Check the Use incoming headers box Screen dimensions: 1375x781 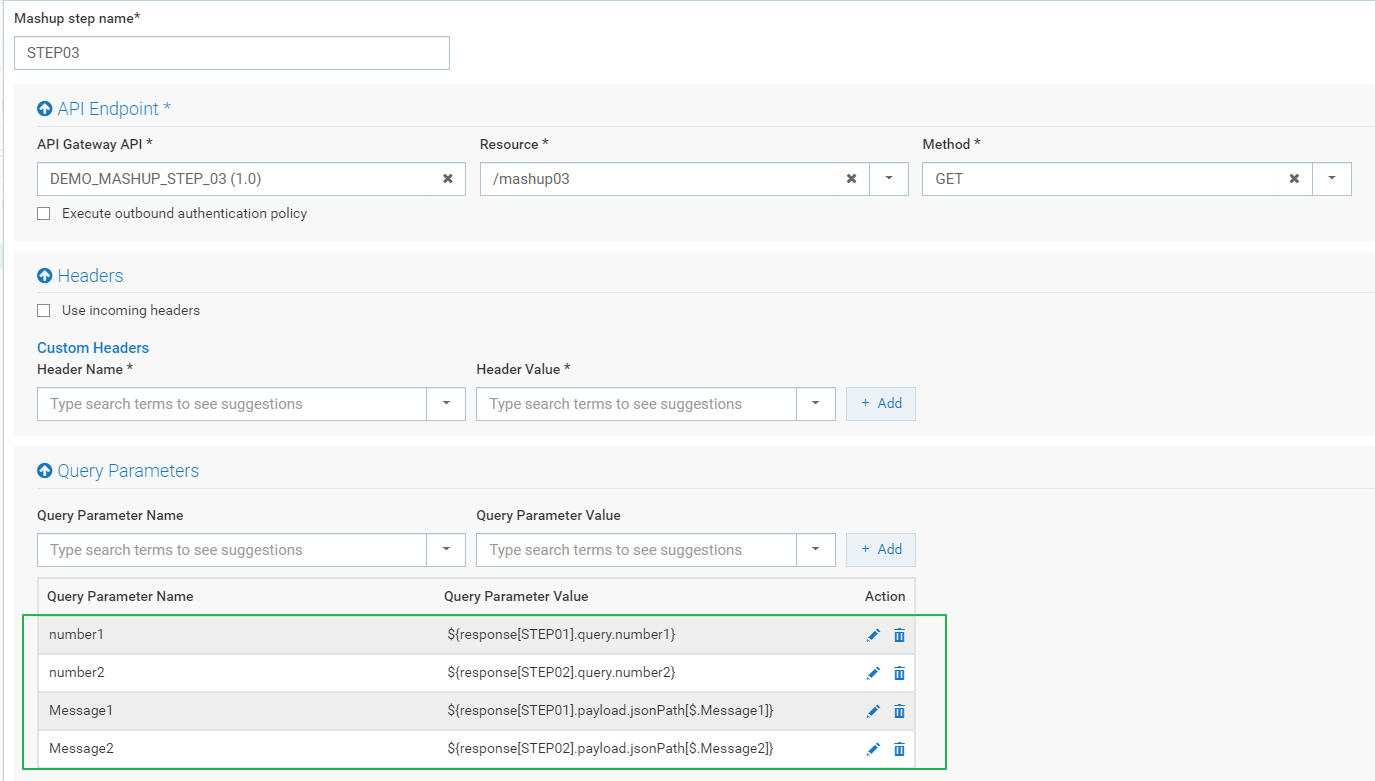(44, 311)
